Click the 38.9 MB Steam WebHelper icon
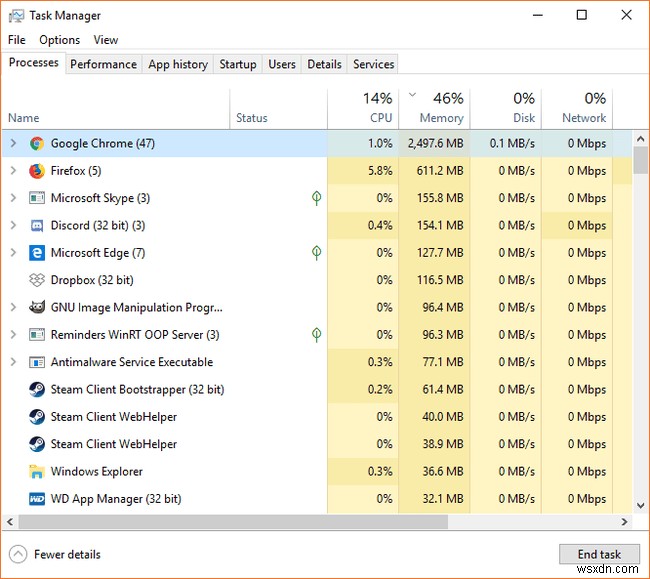The image size is (650, 579). click(x=37, y=444)
